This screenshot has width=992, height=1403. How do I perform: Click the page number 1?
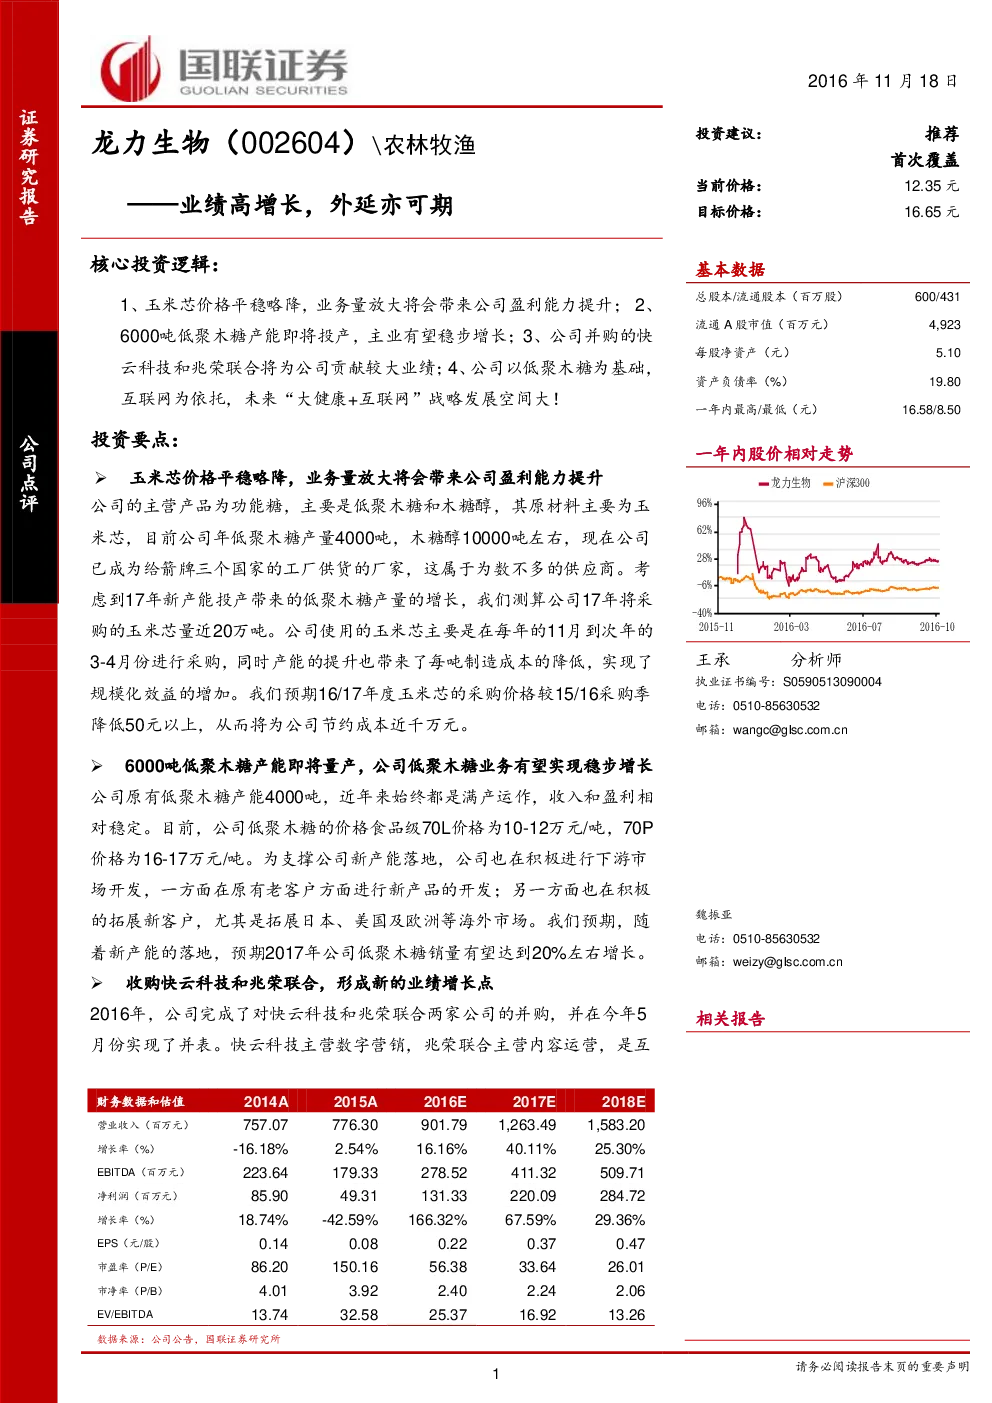coord(496,1374)
